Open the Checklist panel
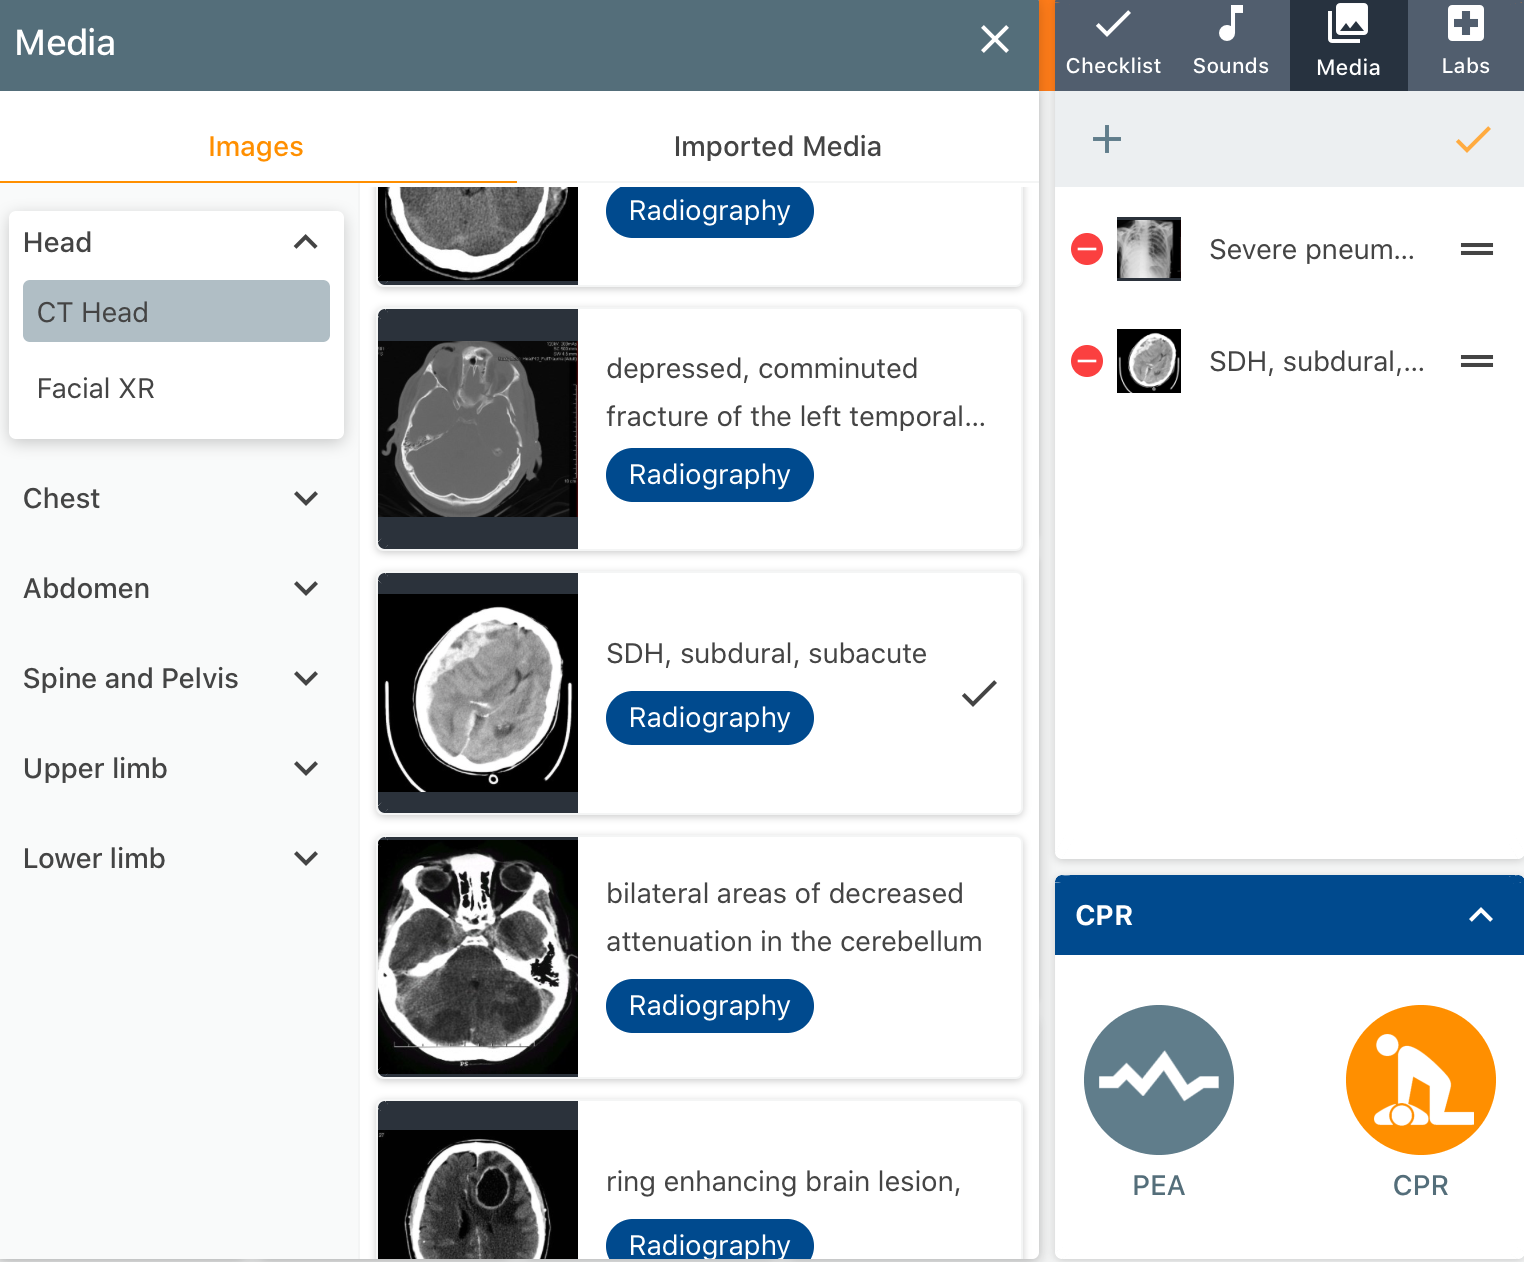The width and height of the screenshot is (1524, 1262). (x=1112, y=45)
